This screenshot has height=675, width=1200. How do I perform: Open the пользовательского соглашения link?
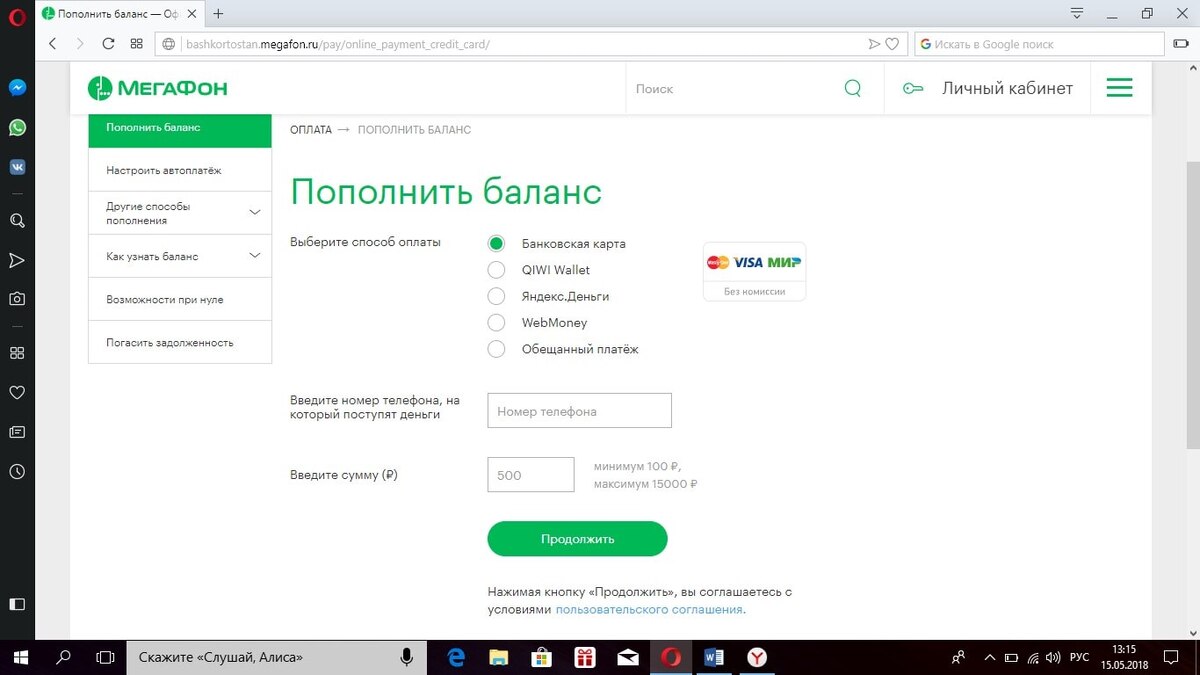point(649,609)
